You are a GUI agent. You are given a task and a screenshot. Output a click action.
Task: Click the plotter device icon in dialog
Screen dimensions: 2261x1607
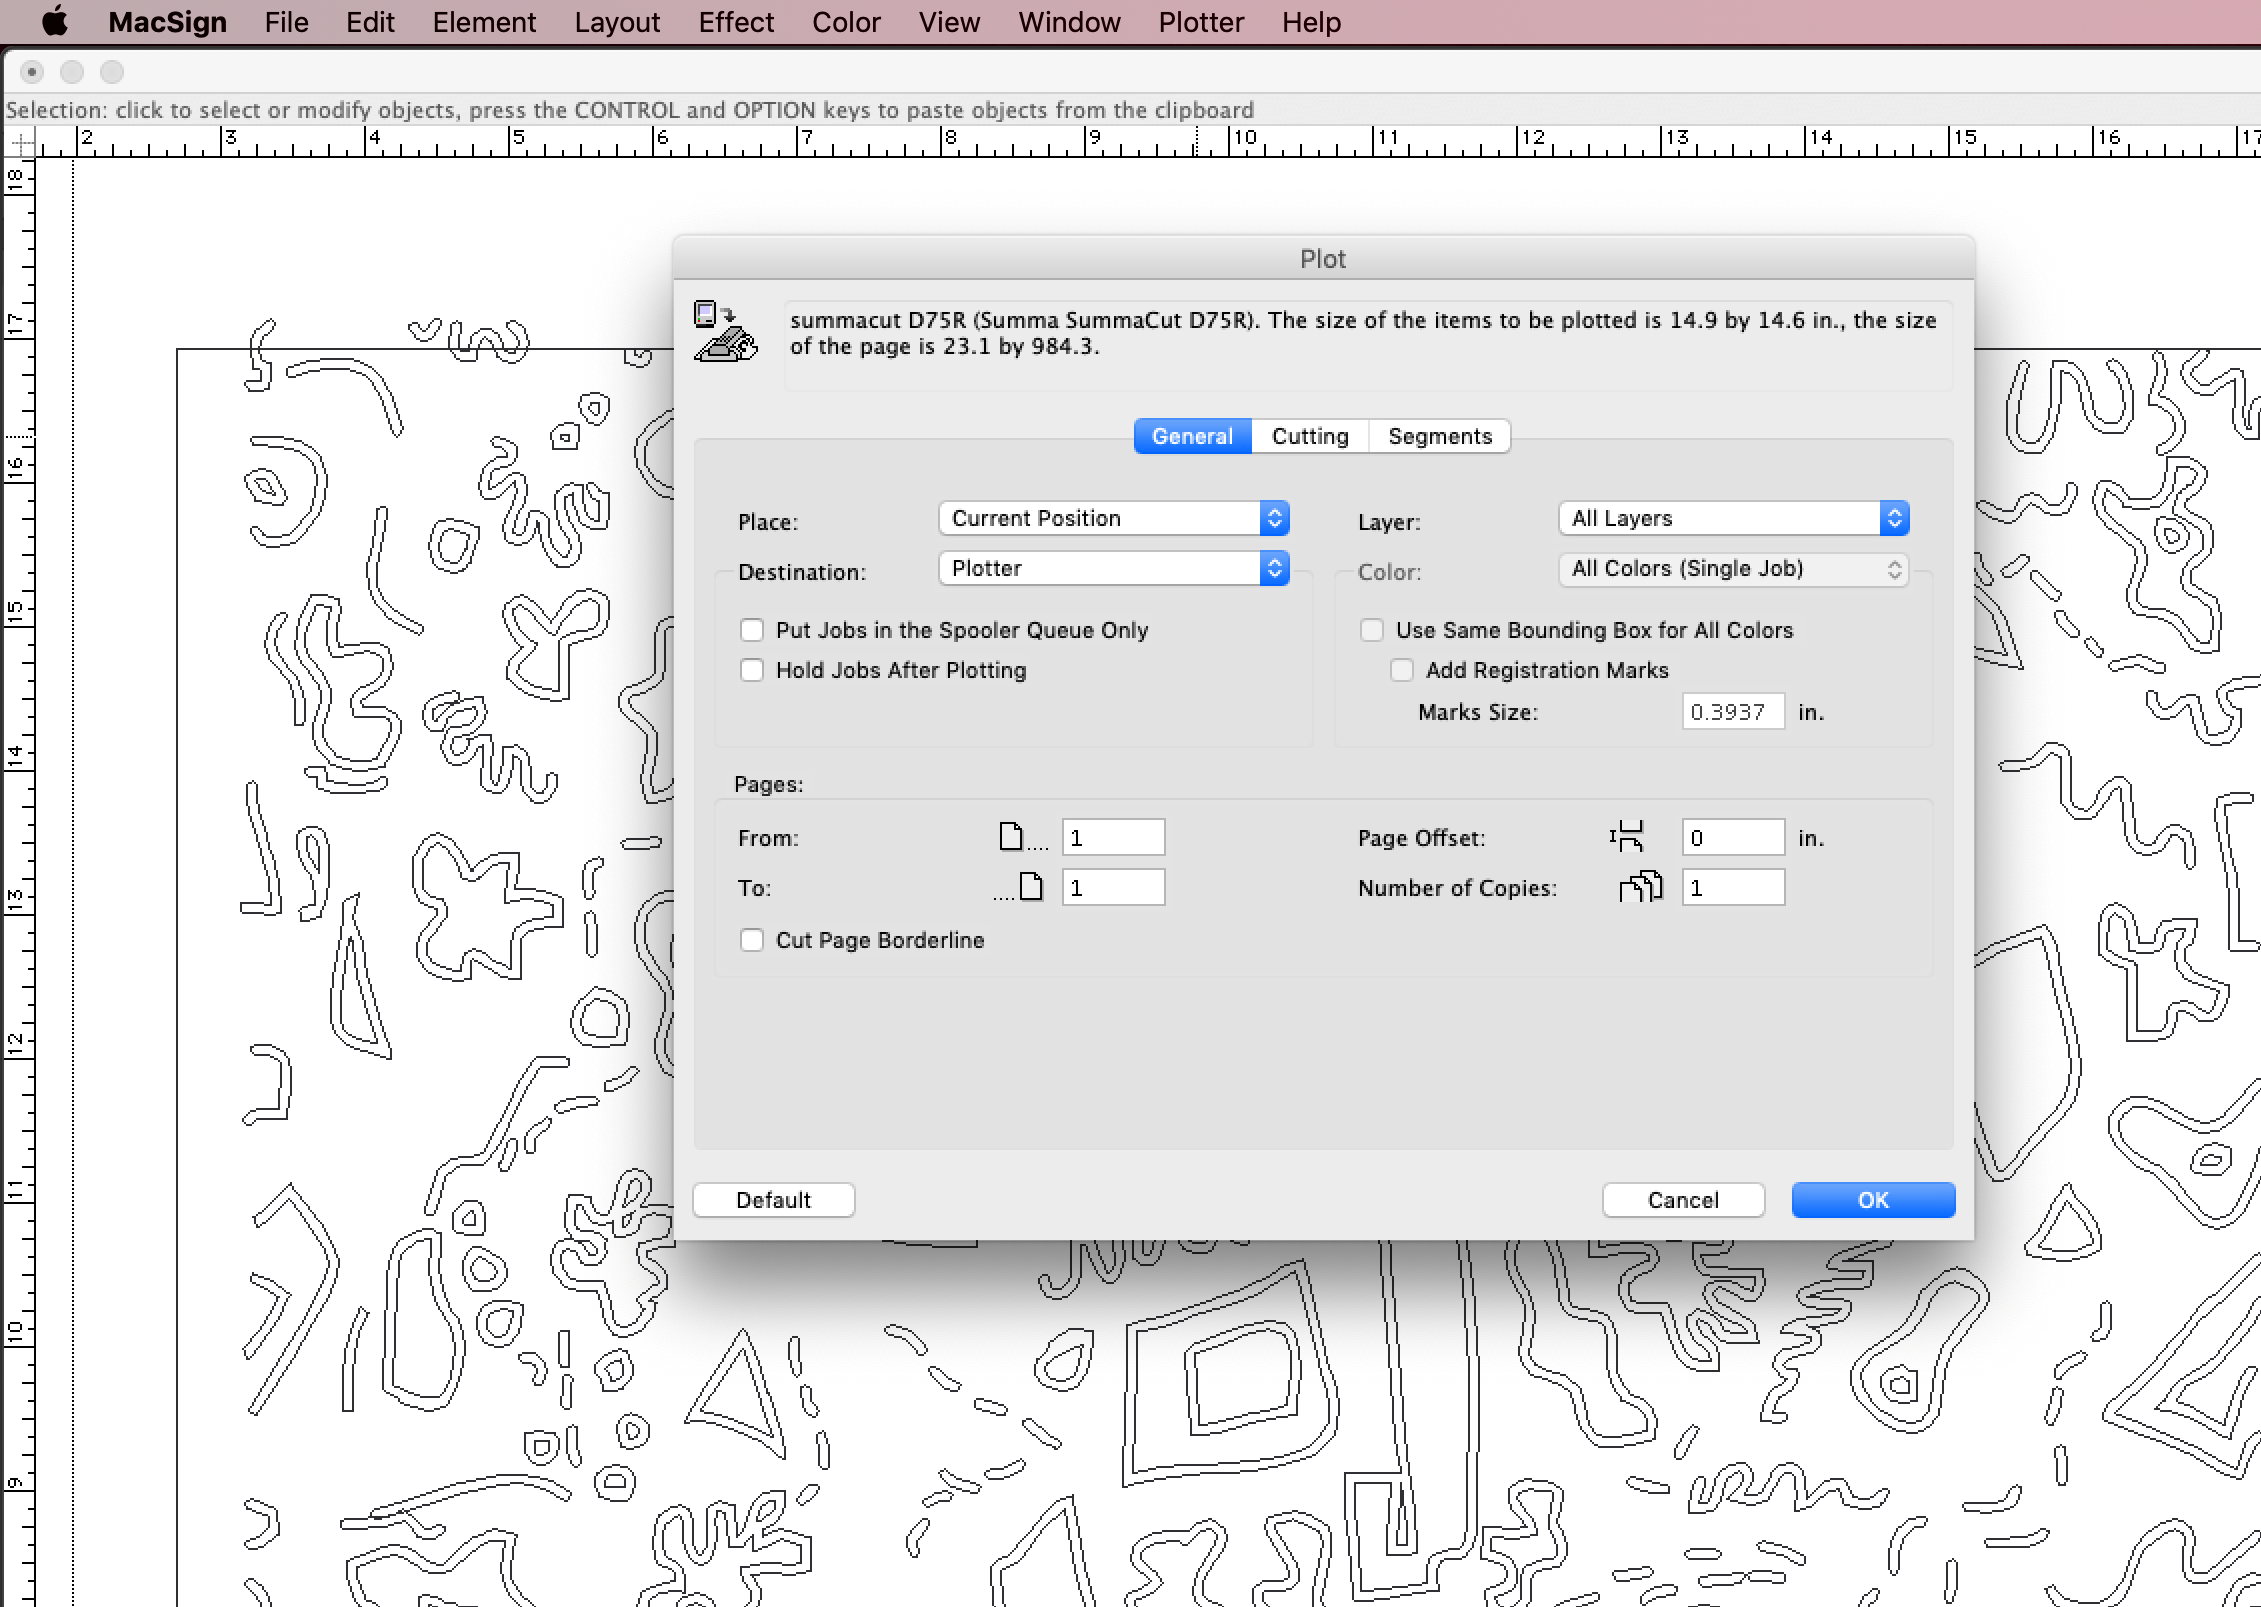(726, 331)
